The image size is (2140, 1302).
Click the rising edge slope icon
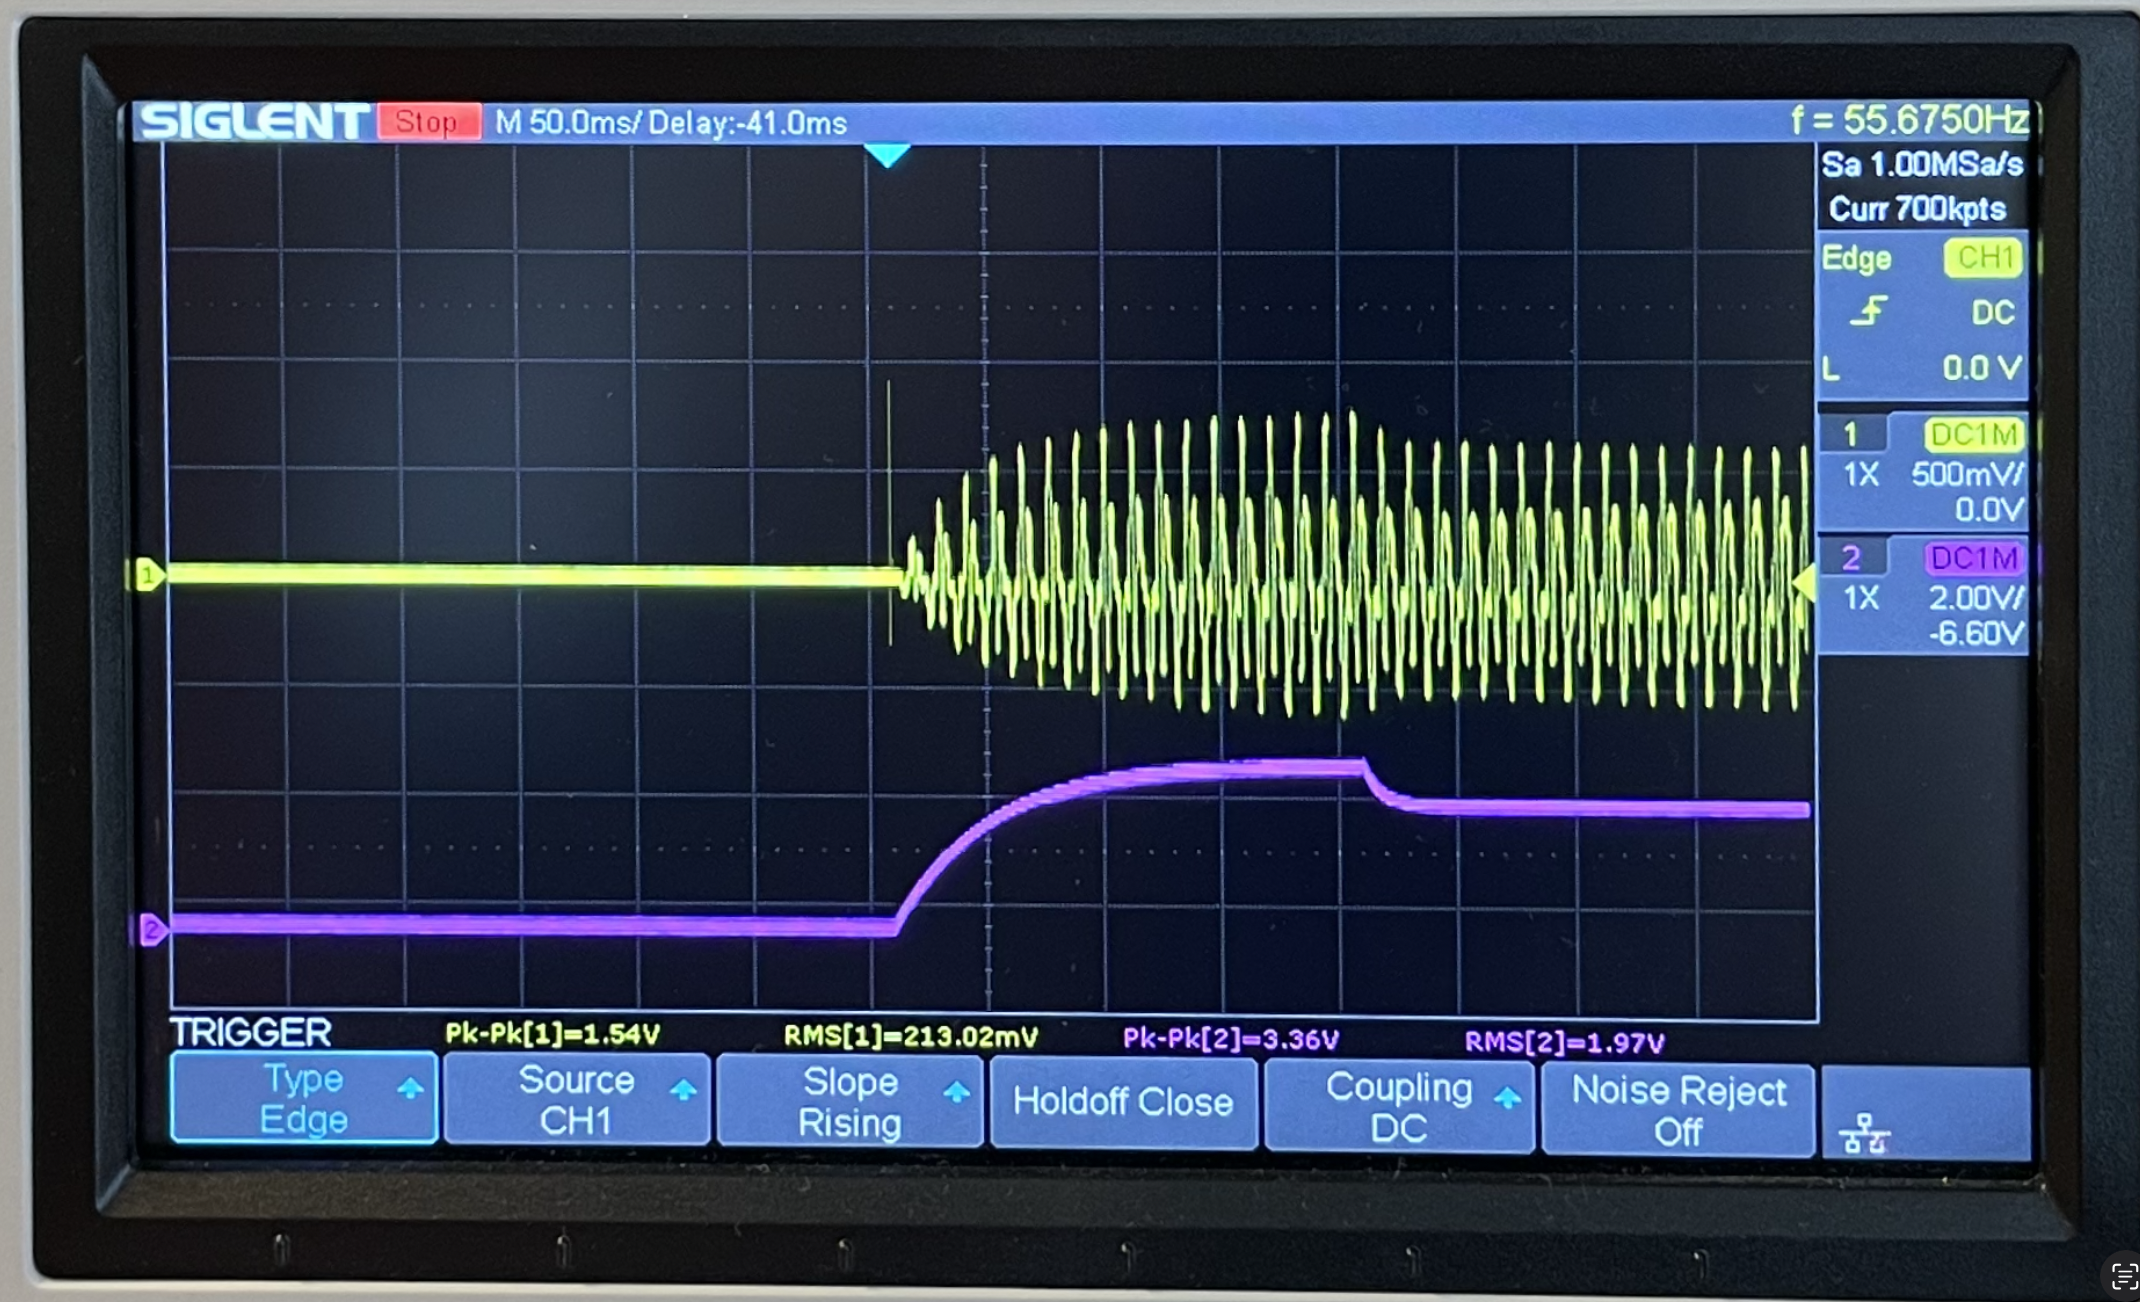click(x=1867, y=312)
